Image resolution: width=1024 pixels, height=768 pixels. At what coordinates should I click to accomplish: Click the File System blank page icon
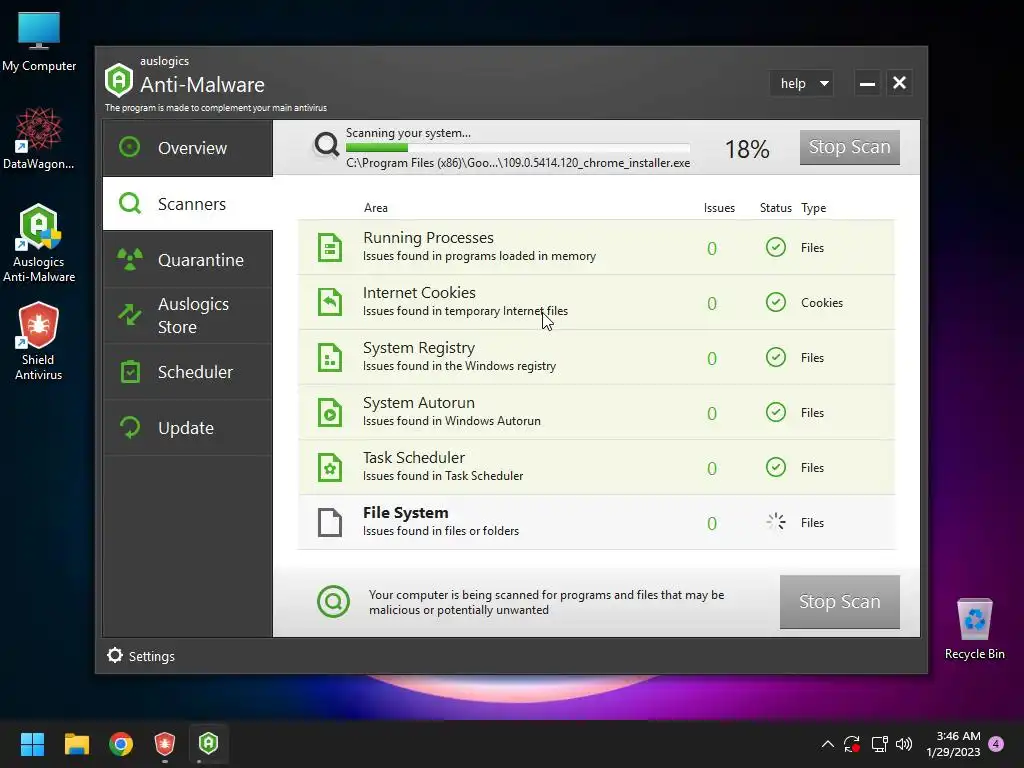point(330,522)
